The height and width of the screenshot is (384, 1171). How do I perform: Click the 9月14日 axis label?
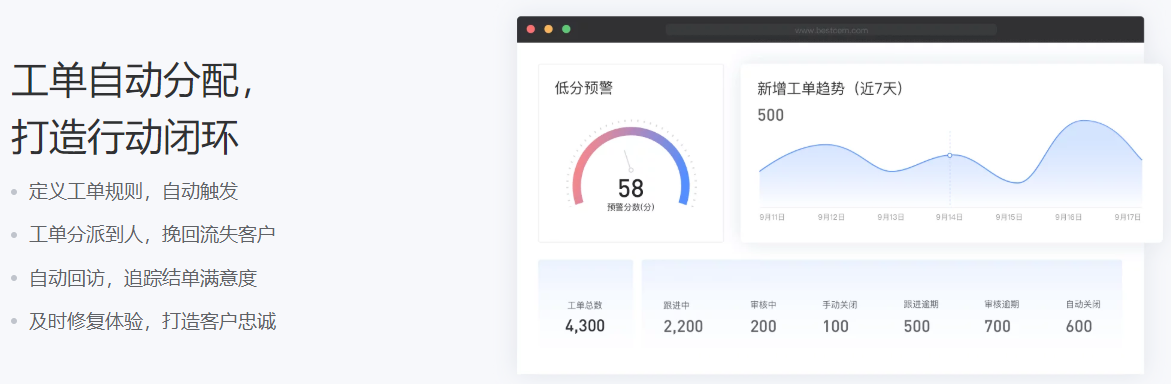[x=949, y=217]
